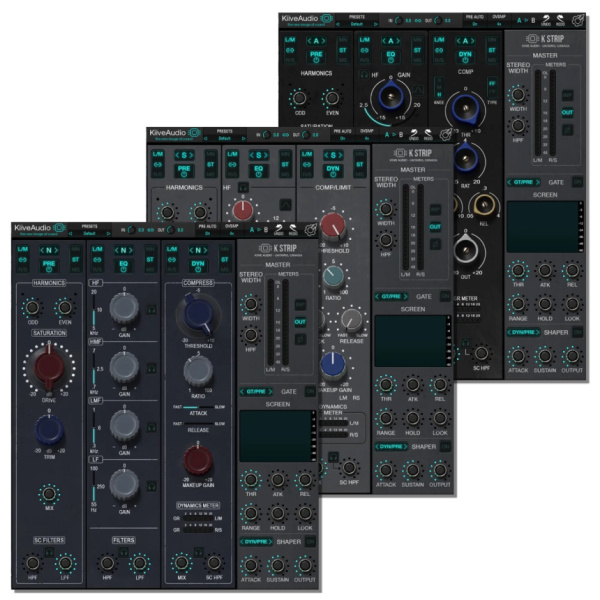
Task: Solo HMF band with headphone icon, front window
Action: coord(152,368)
